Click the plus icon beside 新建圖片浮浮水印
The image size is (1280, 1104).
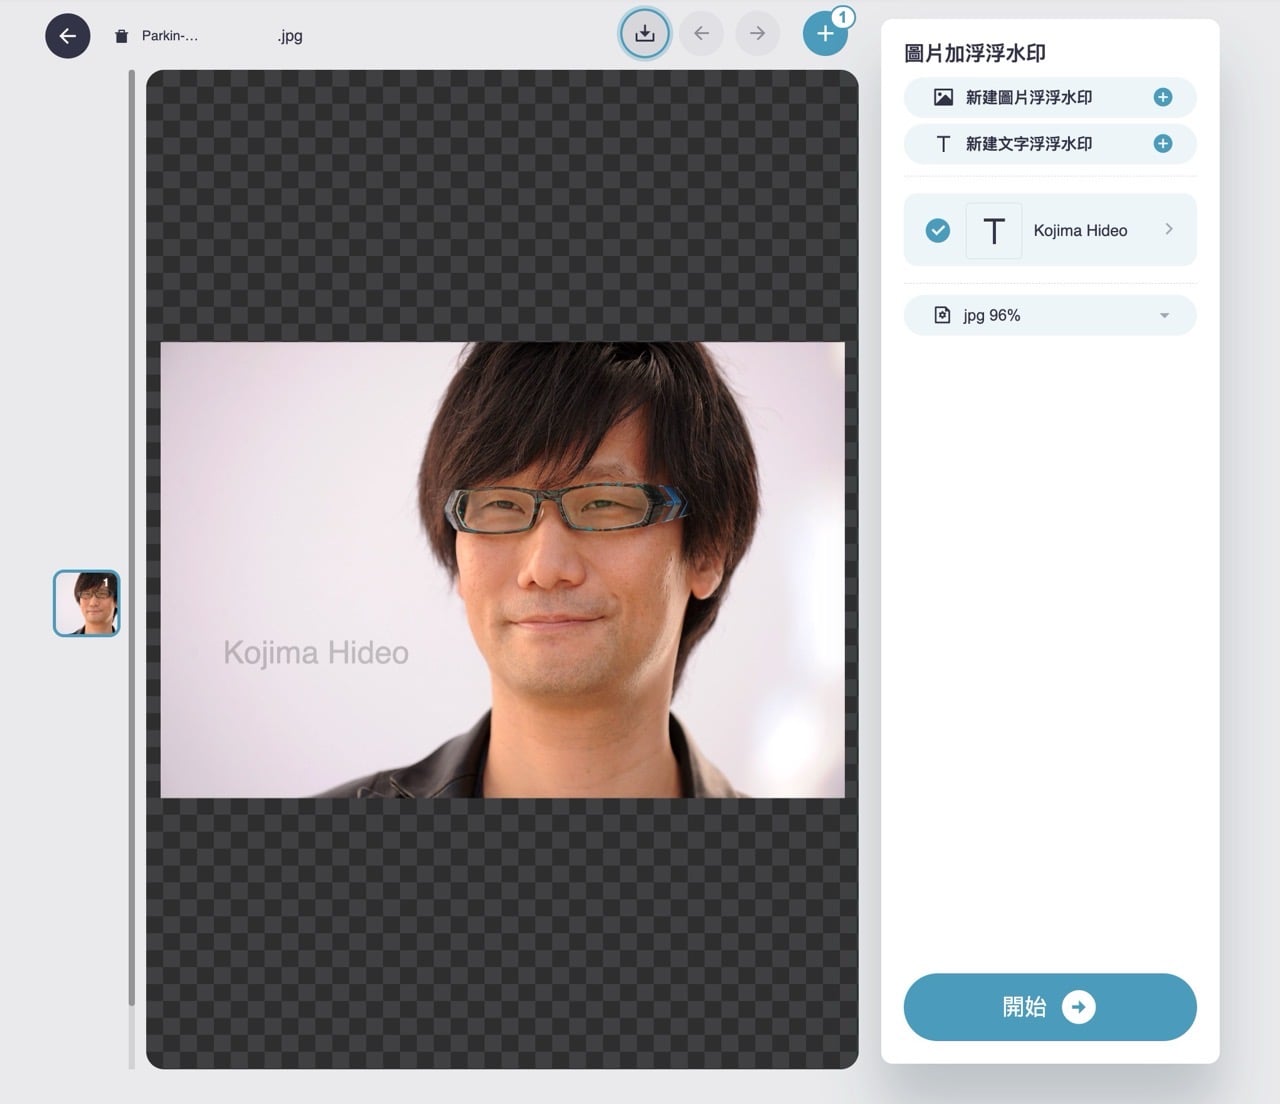pos(1162,97)
